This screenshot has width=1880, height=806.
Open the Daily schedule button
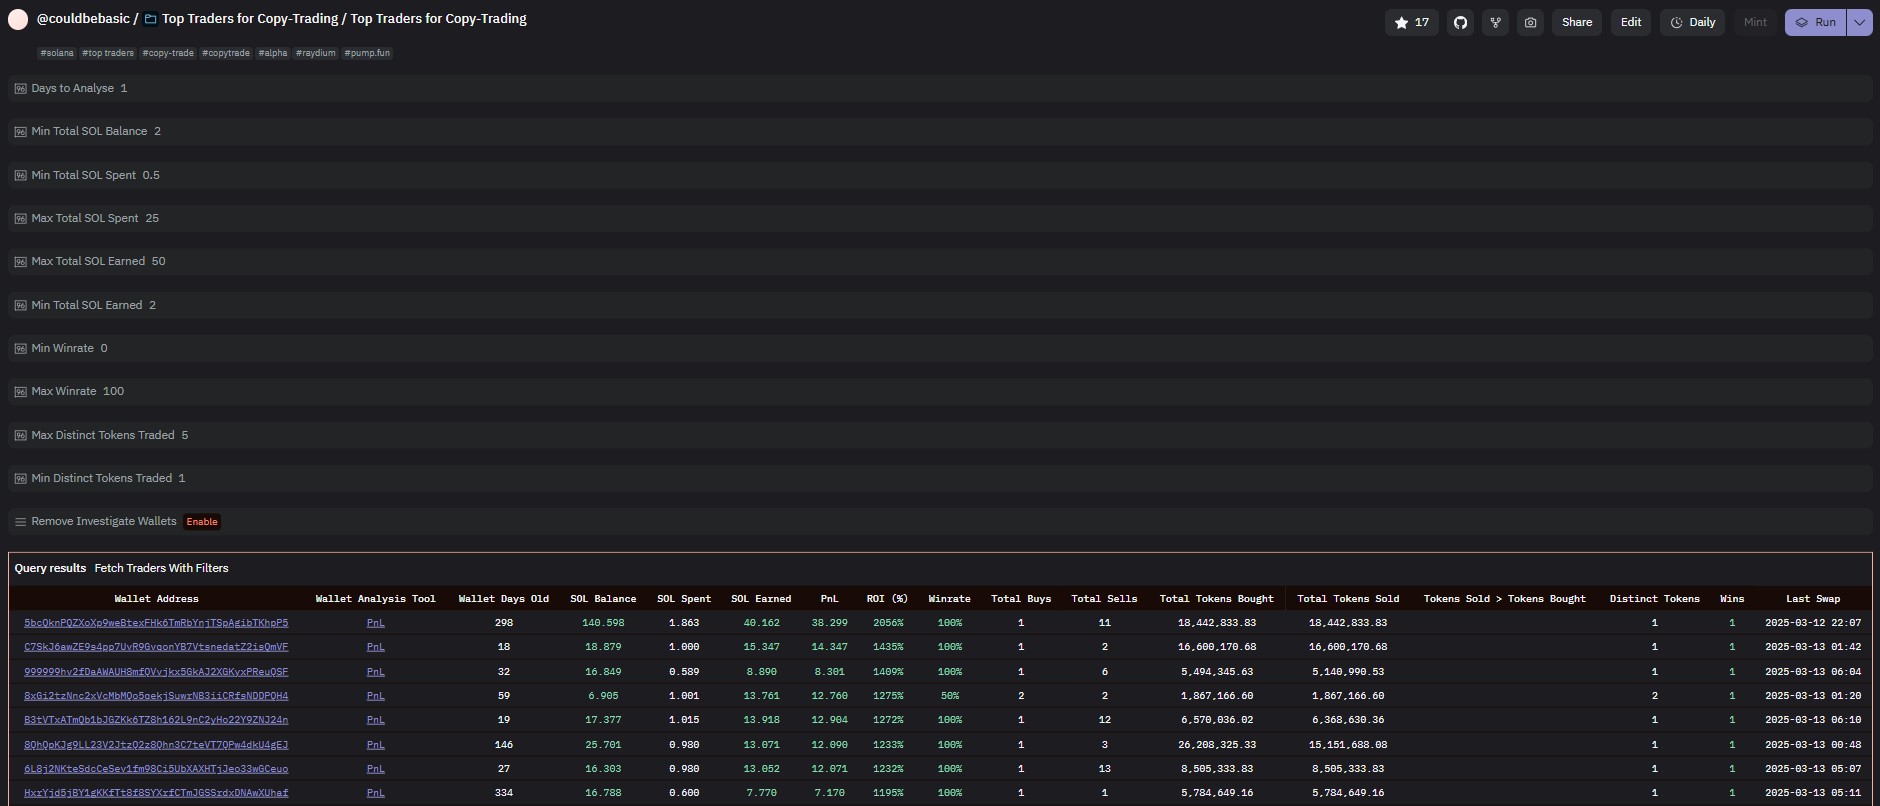pyautogui.click(x=1692, y=22)
